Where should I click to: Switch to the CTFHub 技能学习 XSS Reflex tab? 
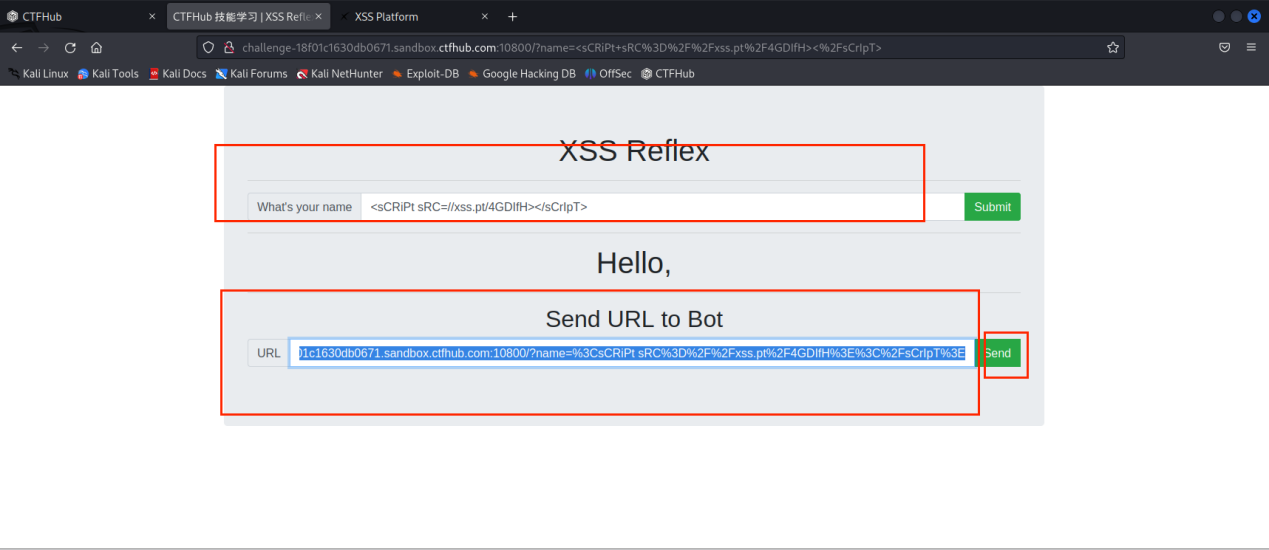tap(248, 17)
